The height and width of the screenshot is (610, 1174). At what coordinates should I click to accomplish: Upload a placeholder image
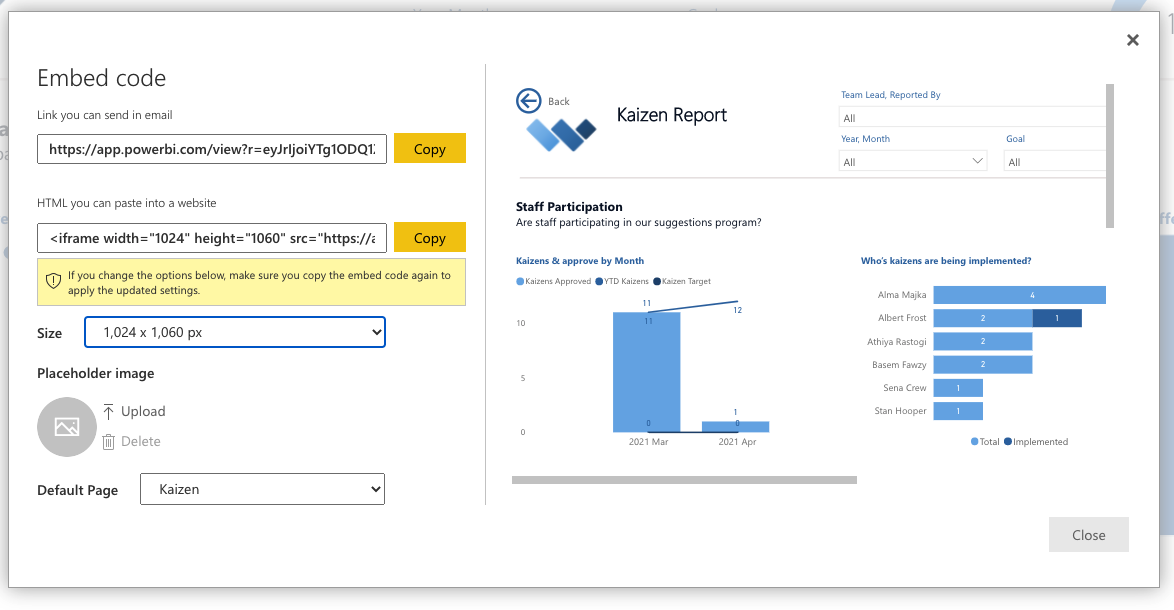134,411
